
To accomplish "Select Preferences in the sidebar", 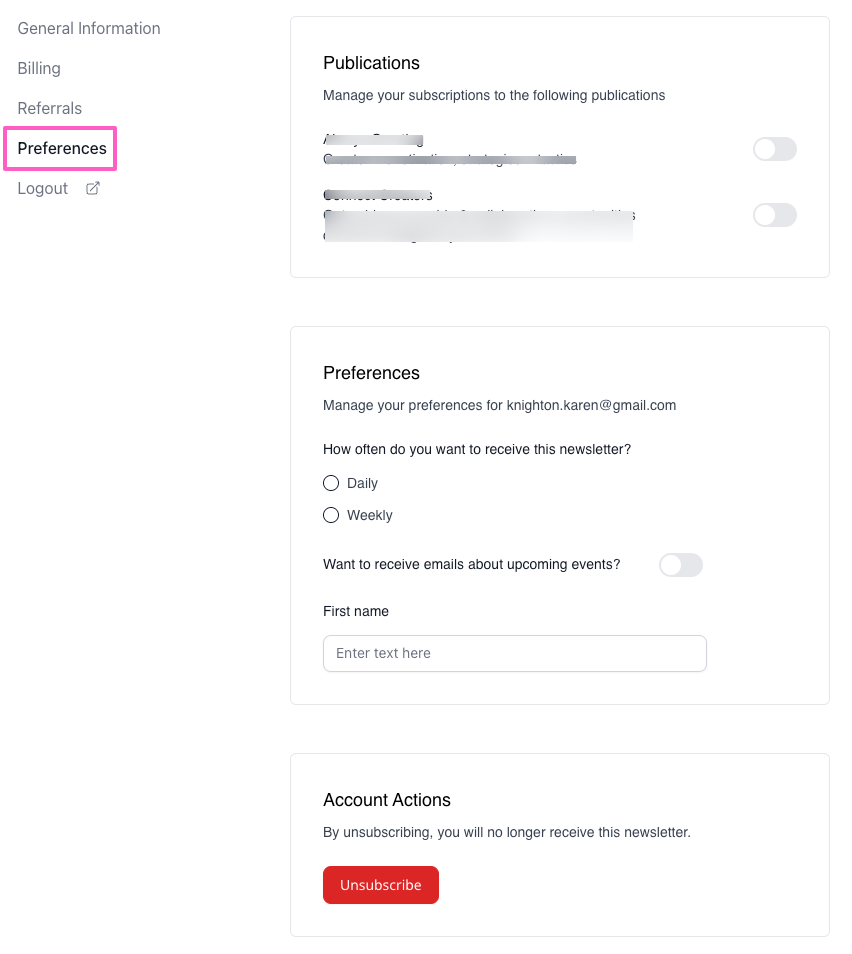I will point(62,148).
